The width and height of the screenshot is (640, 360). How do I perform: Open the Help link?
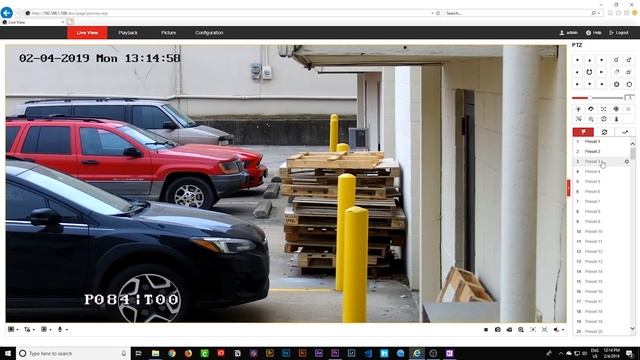pos(593,33)
